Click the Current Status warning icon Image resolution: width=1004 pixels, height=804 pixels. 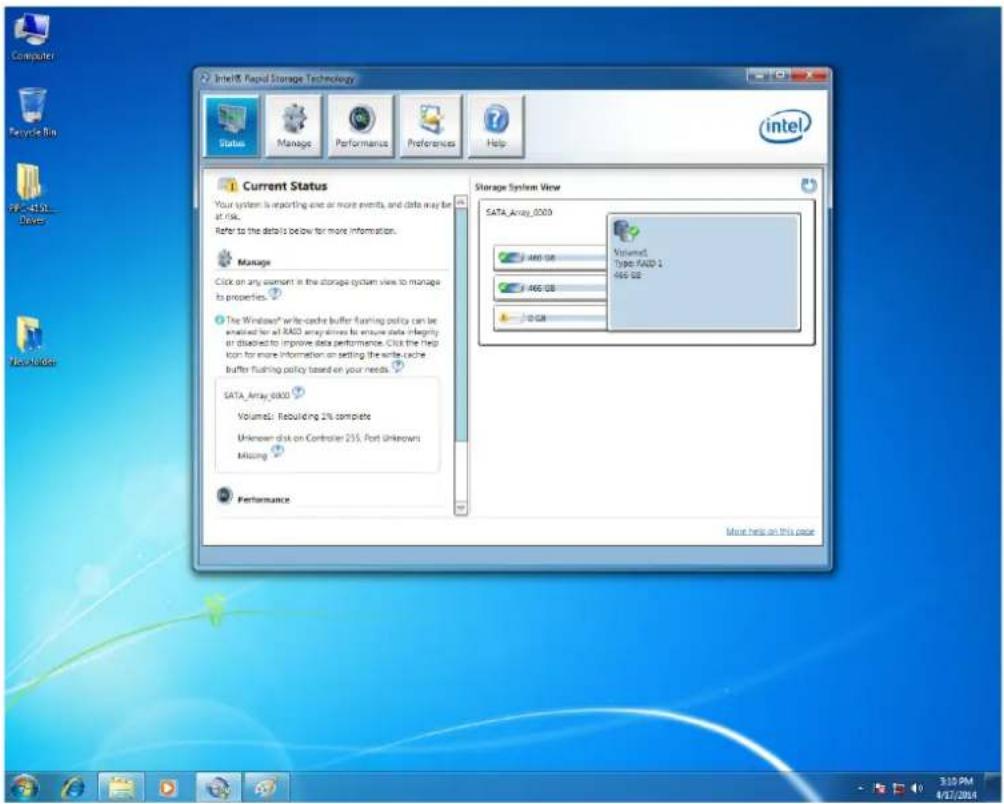[228, 186]
